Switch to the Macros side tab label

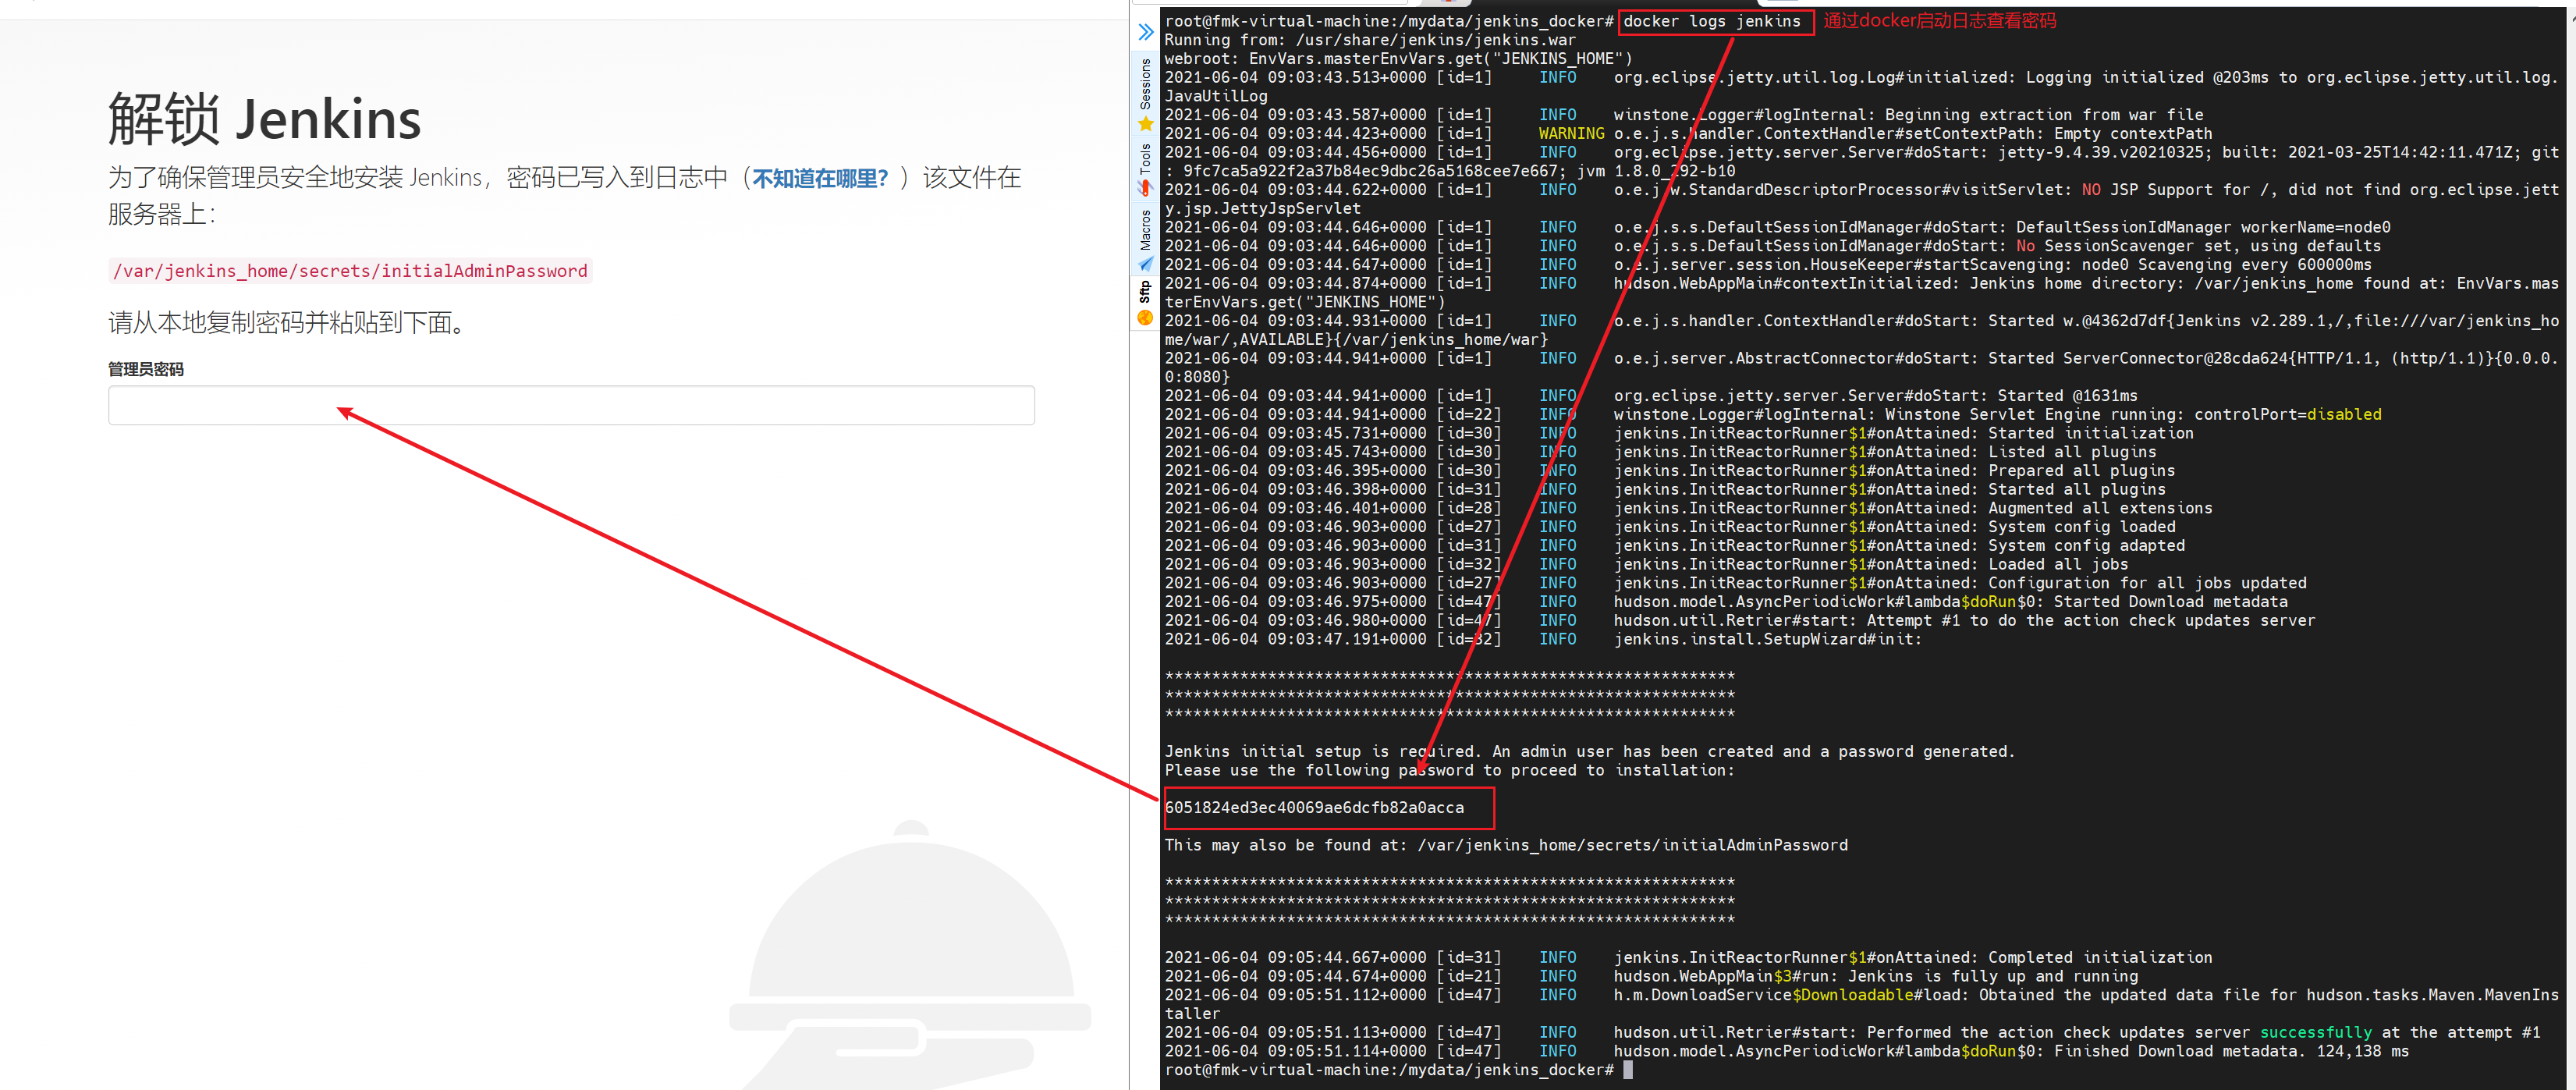pos(1145,229)
